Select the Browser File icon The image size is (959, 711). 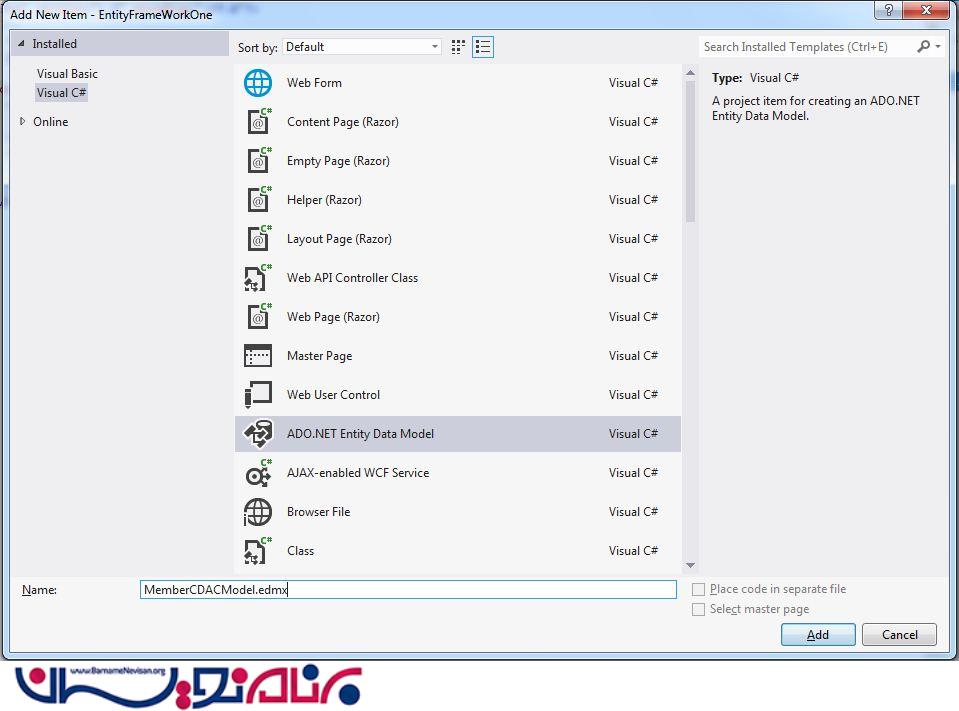[x=258, y=512]
